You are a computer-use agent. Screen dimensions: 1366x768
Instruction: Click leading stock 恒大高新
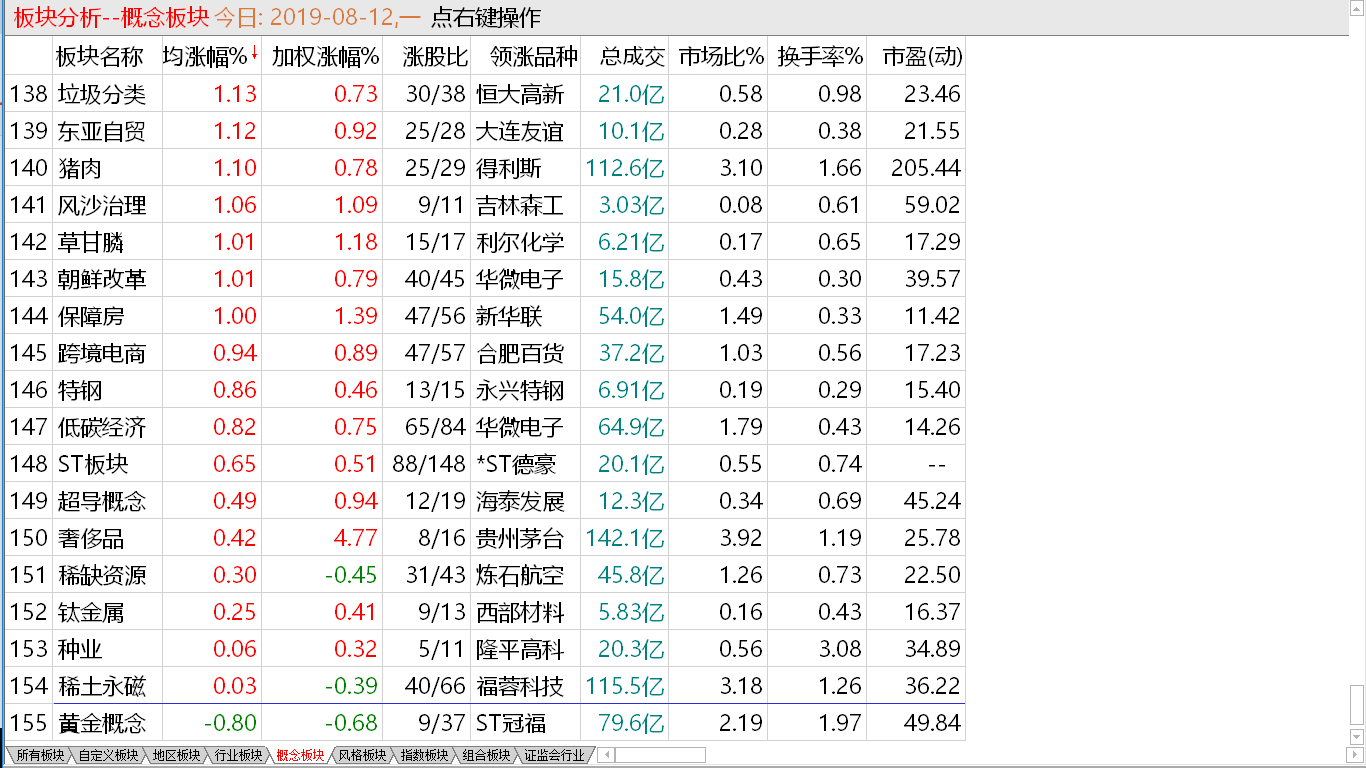tap(520, 94)
